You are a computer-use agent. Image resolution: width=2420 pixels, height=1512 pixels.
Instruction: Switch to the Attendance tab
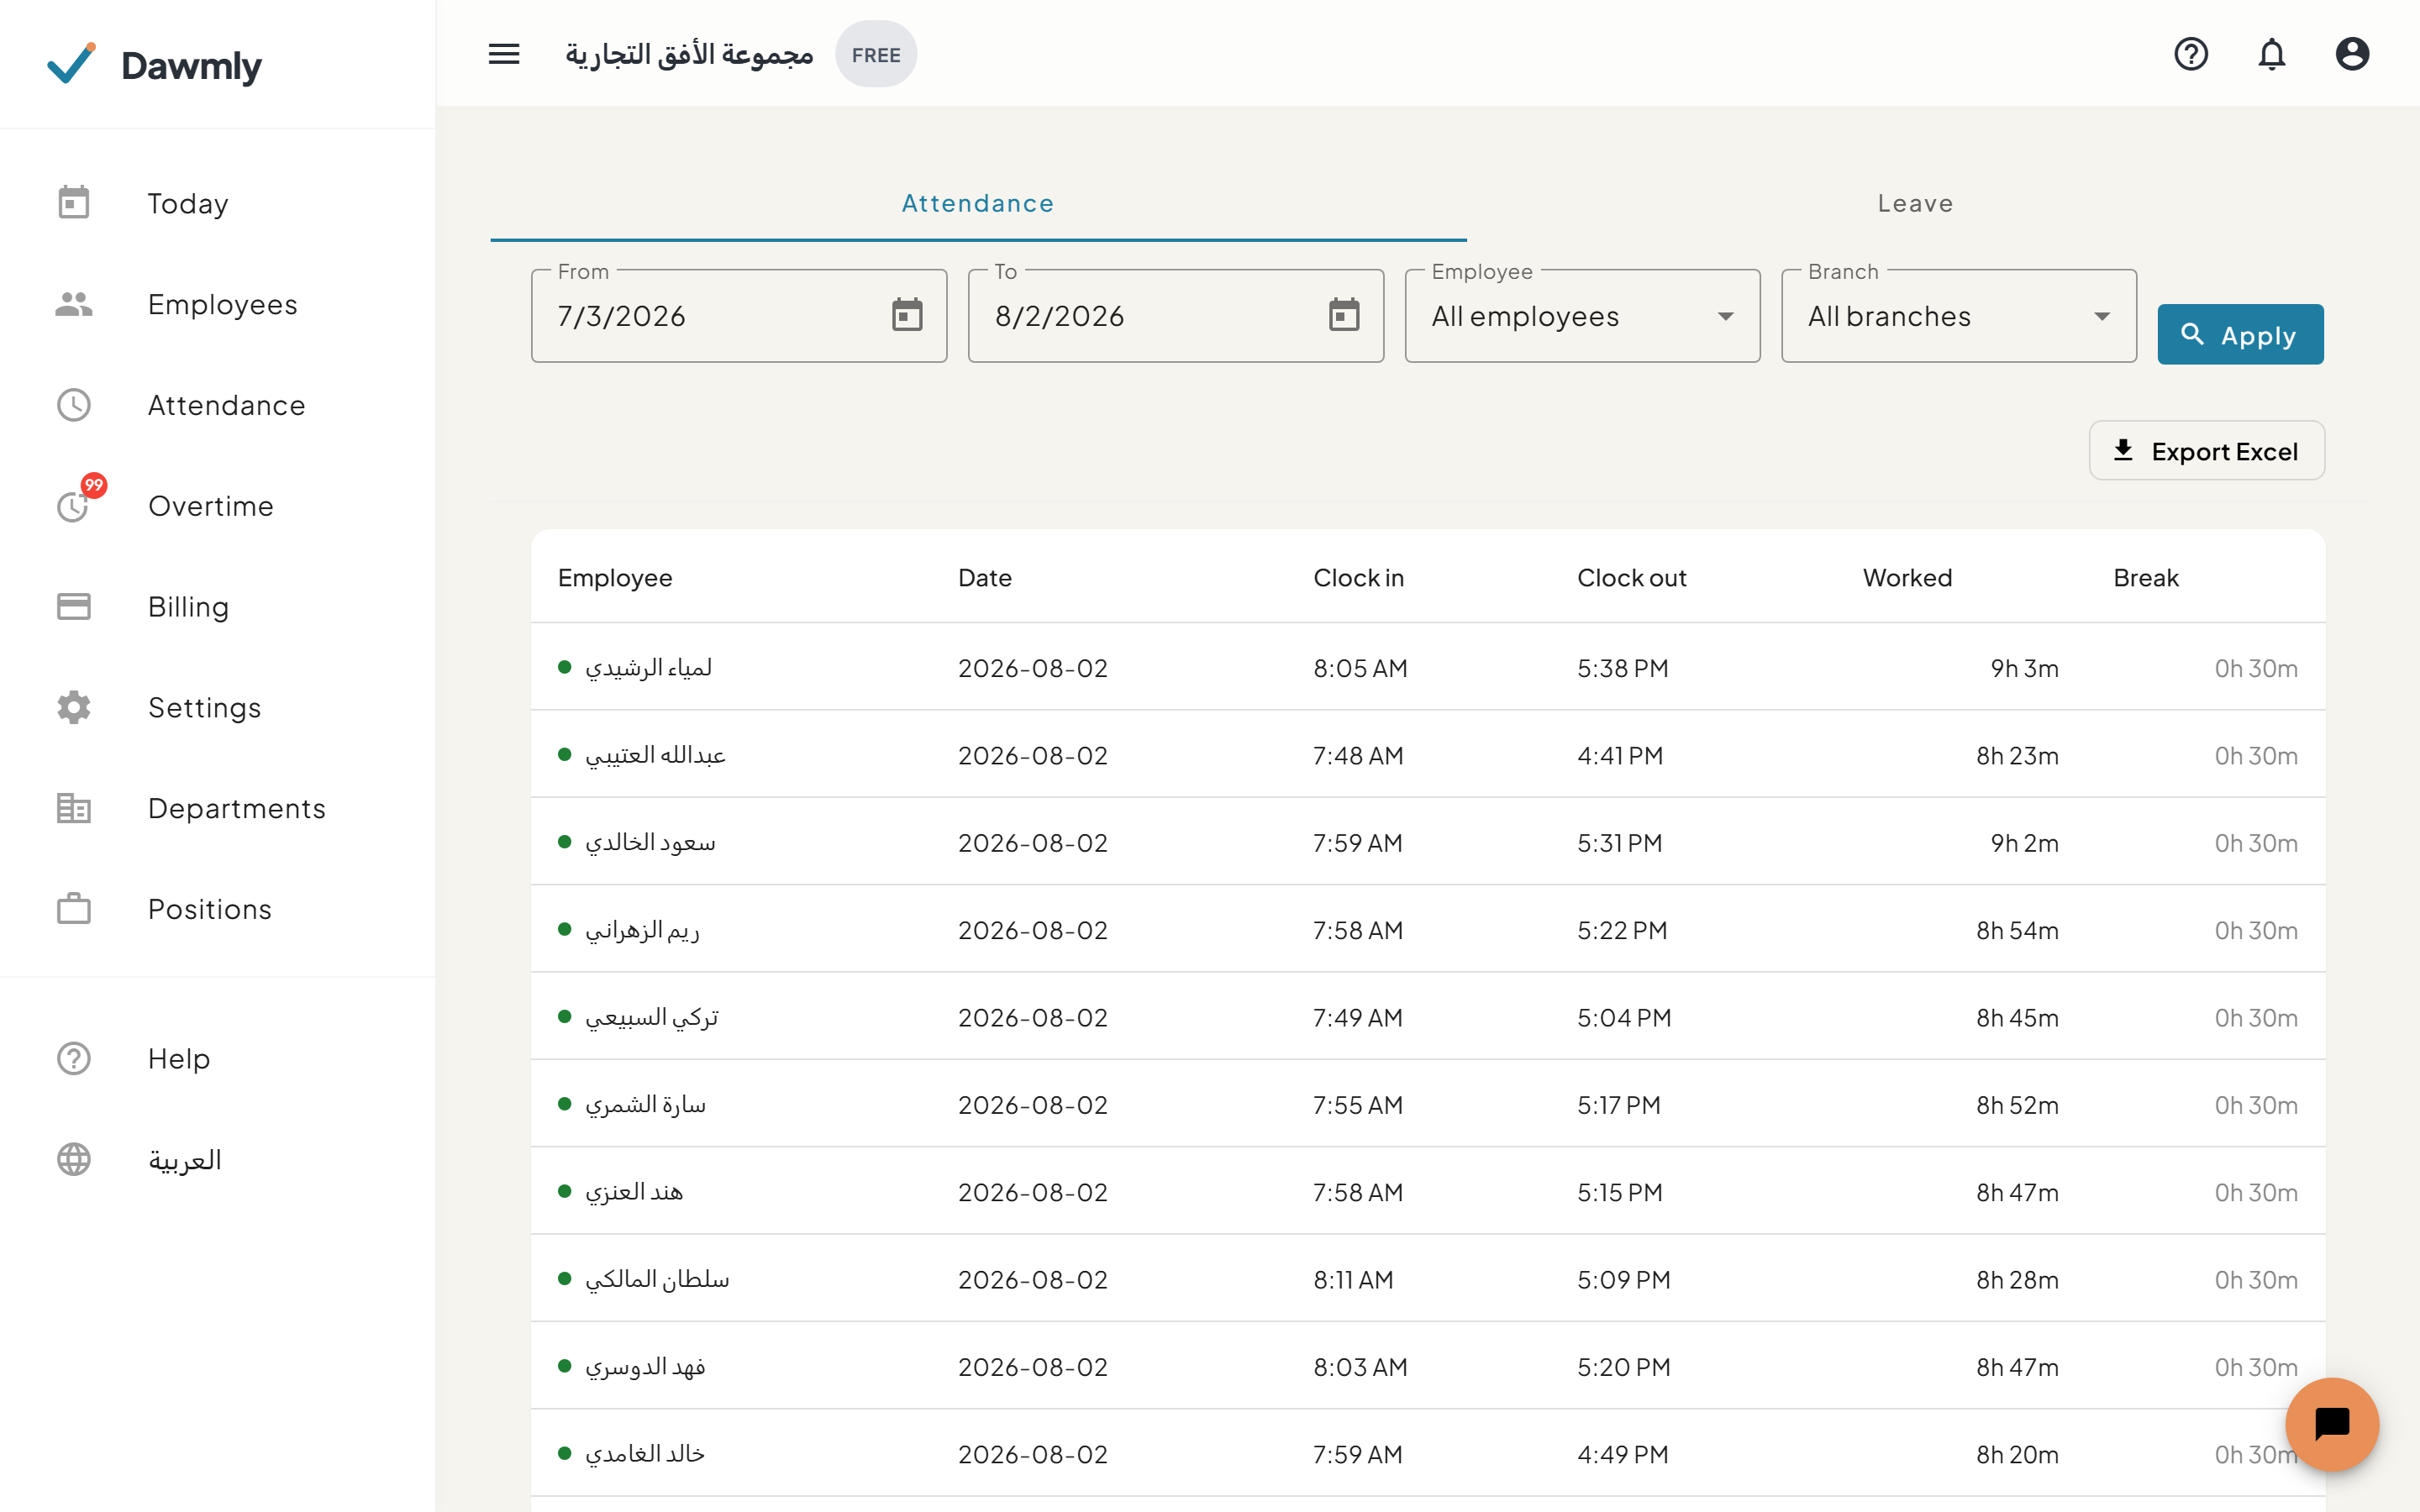tap(978, 203)
